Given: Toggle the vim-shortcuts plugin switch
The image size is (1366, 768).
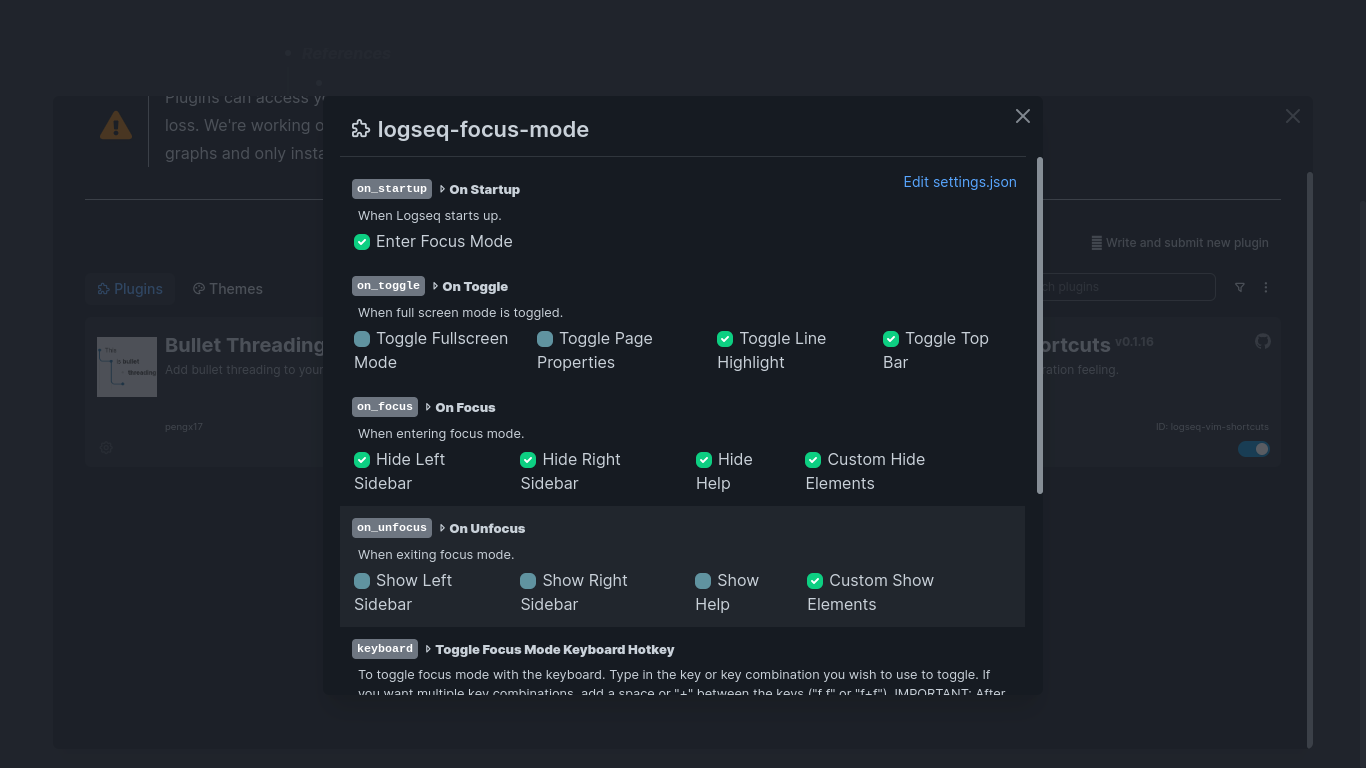Looking at the screenshot, I should point(1253,449).
